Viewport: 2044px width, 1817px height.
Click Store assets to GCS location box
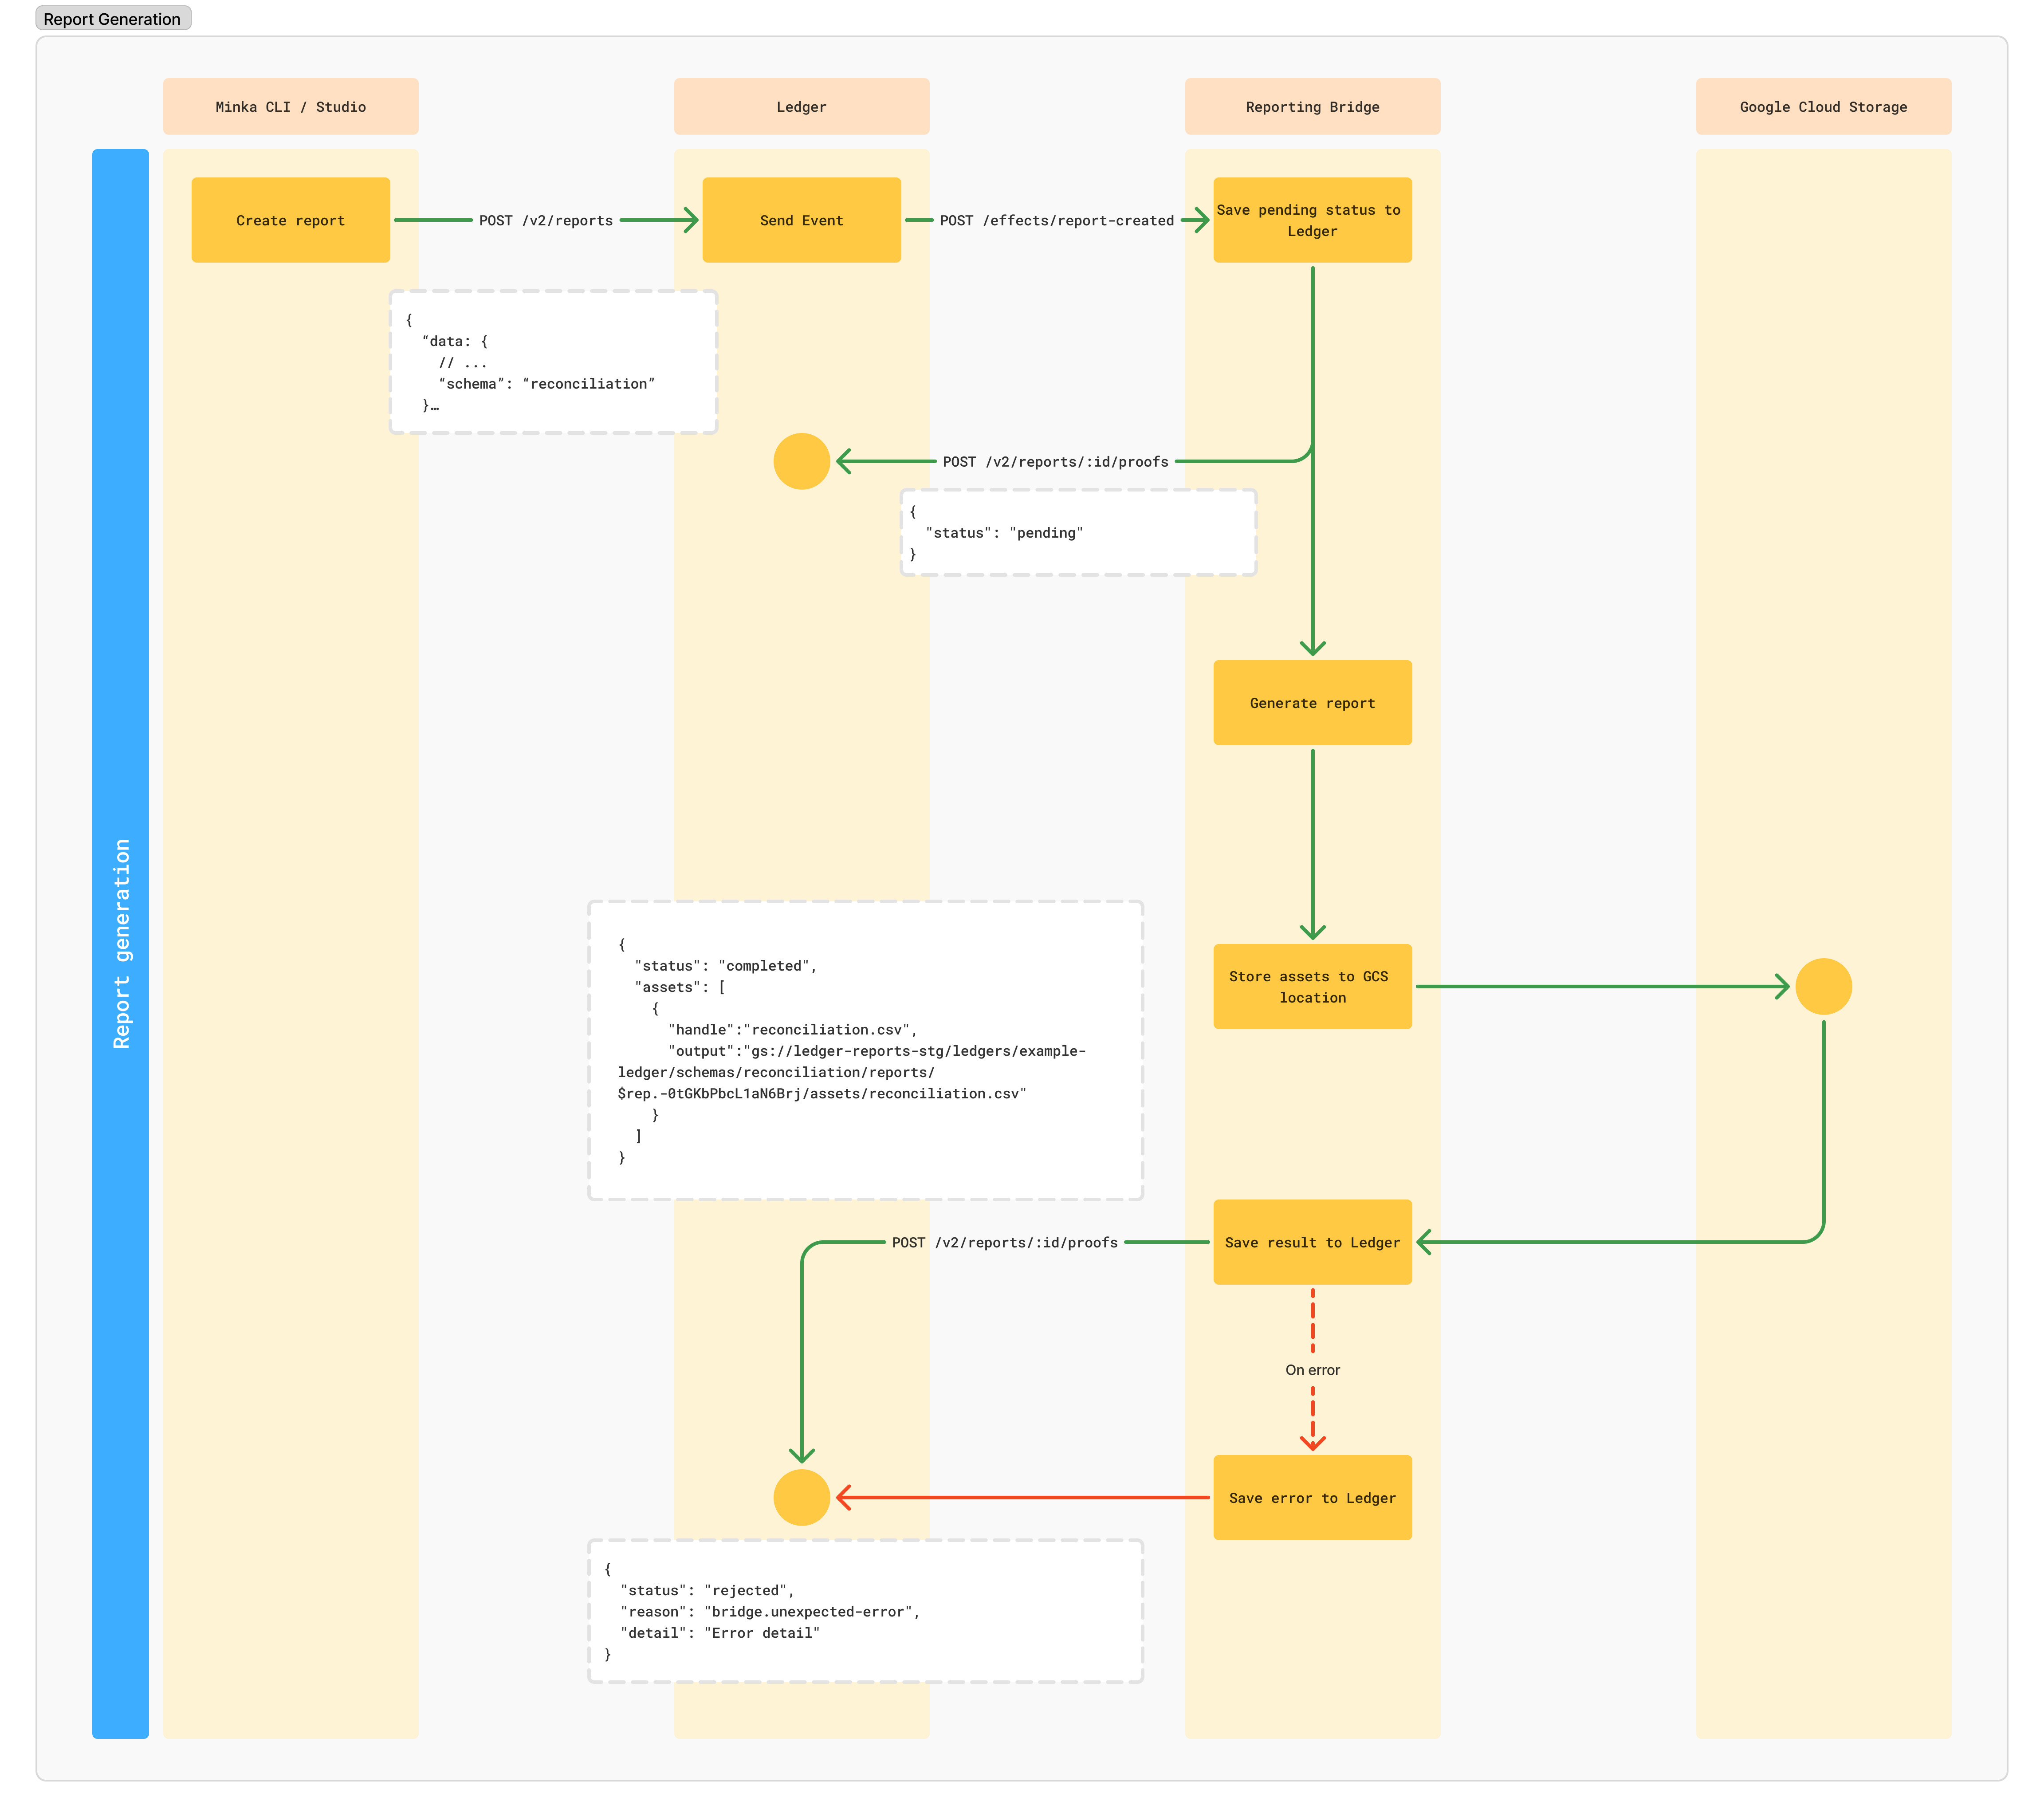(x=1312, y=986)
